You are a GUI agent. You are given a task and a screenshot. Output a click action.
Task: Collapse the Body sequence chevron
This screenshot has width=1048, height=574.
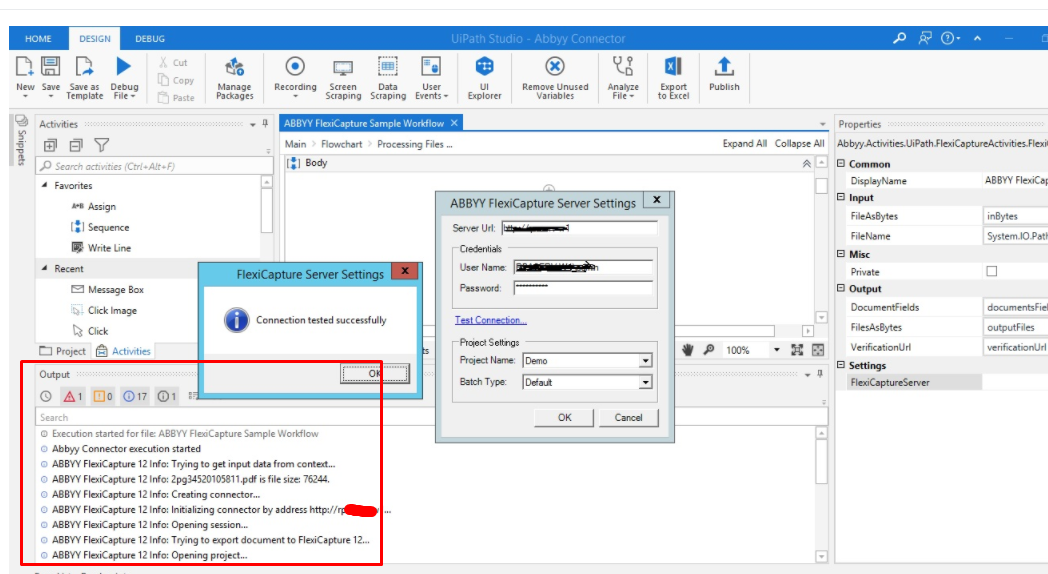(807, 163)
